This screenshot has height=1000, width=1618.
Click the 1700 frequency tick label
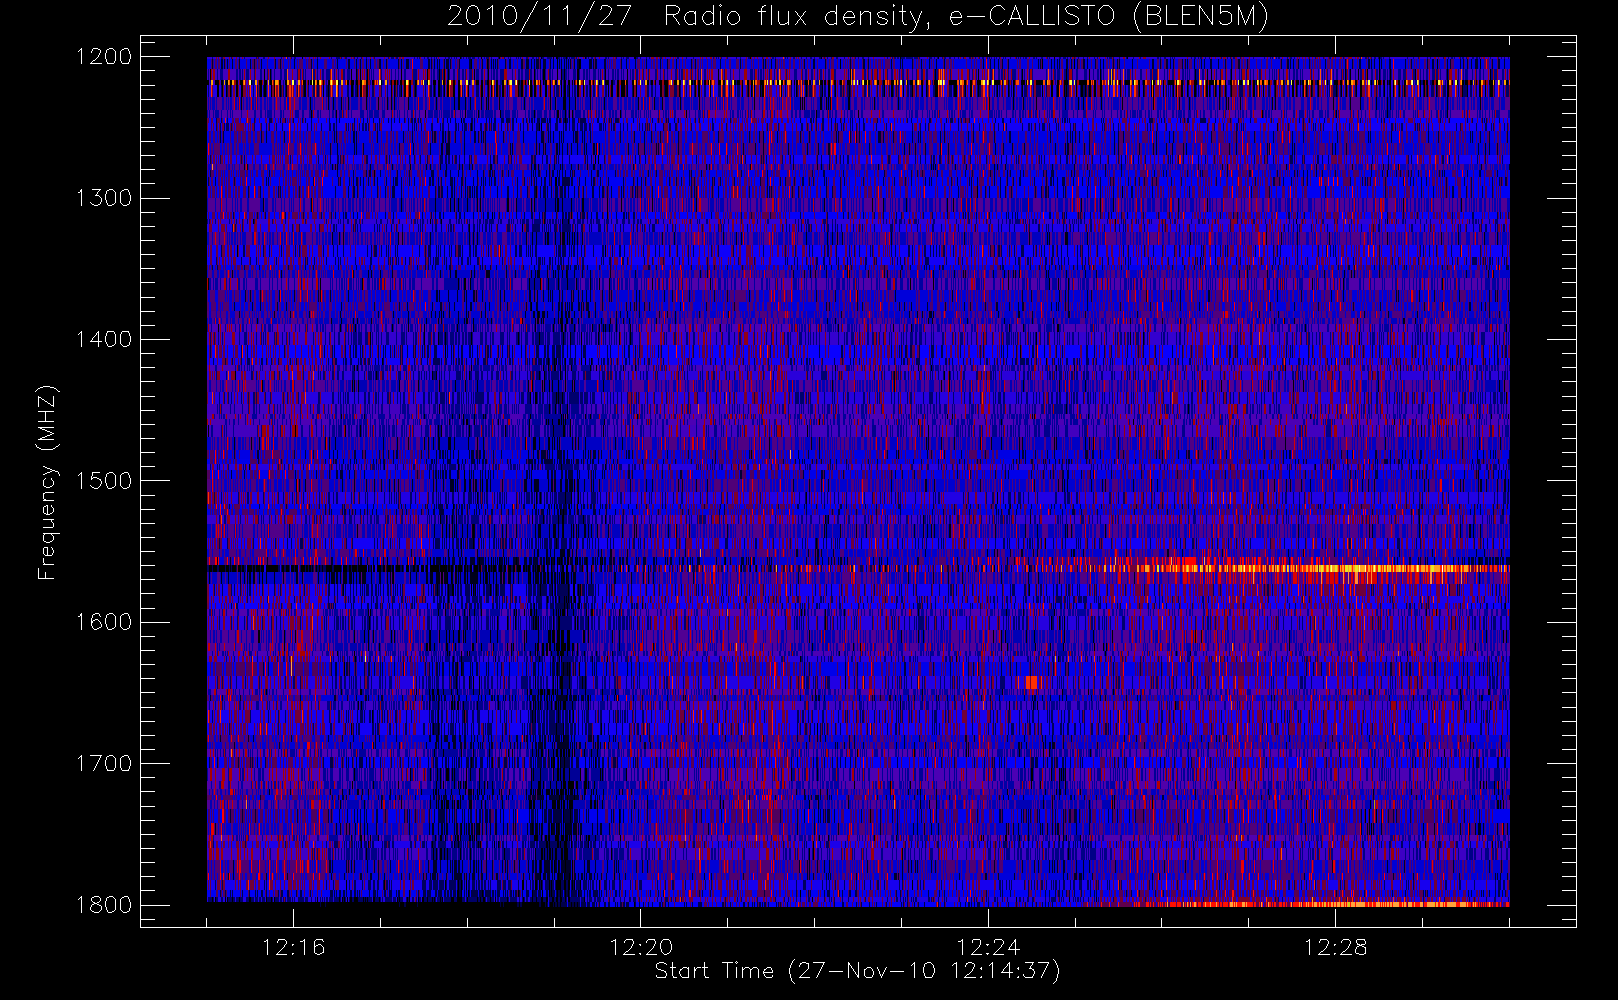(104, 764)
